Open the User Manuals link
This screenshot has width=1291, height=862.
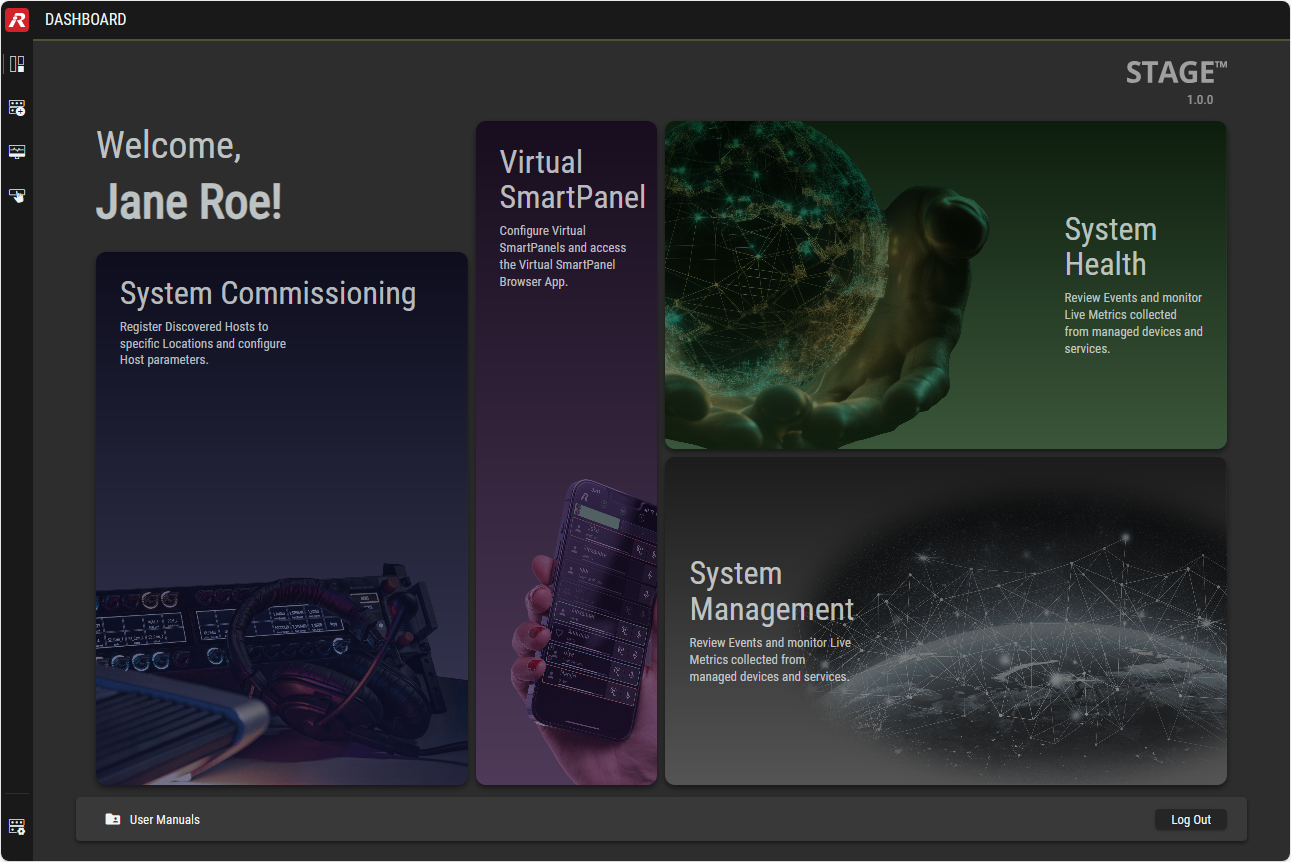point(165,819)
